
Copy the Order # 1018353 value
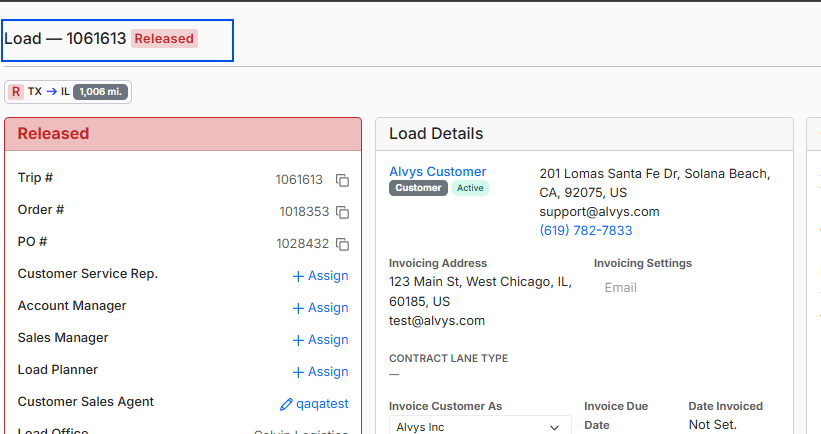[342, 212]
